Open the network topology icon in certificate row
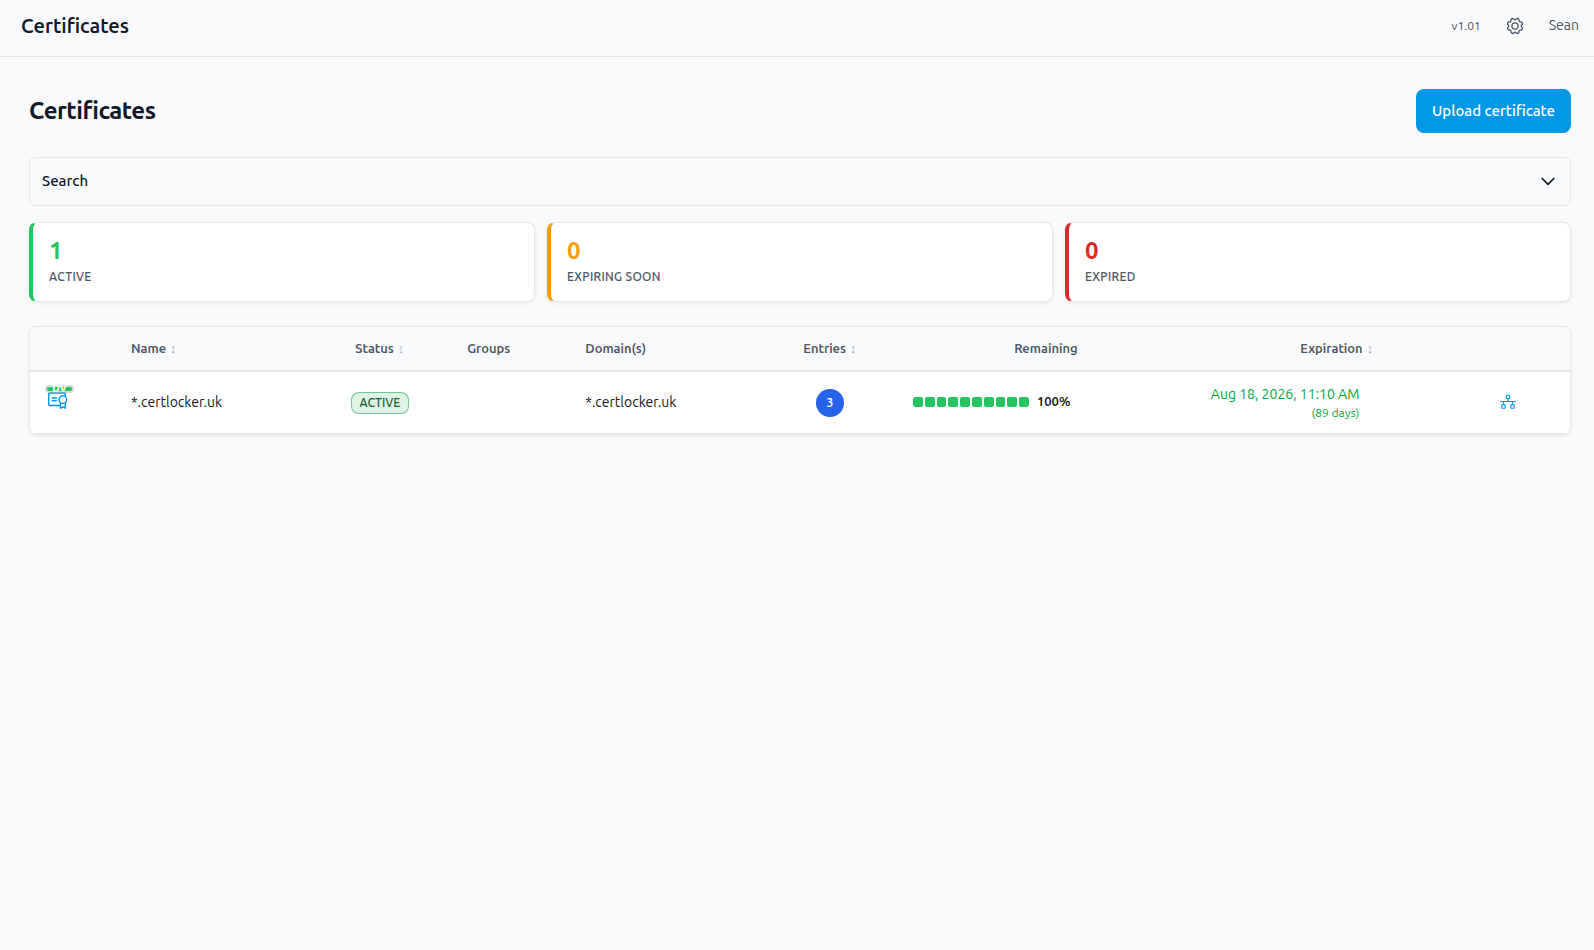Viewport: 1594px width, 950px height. [x=1508, y=402]
